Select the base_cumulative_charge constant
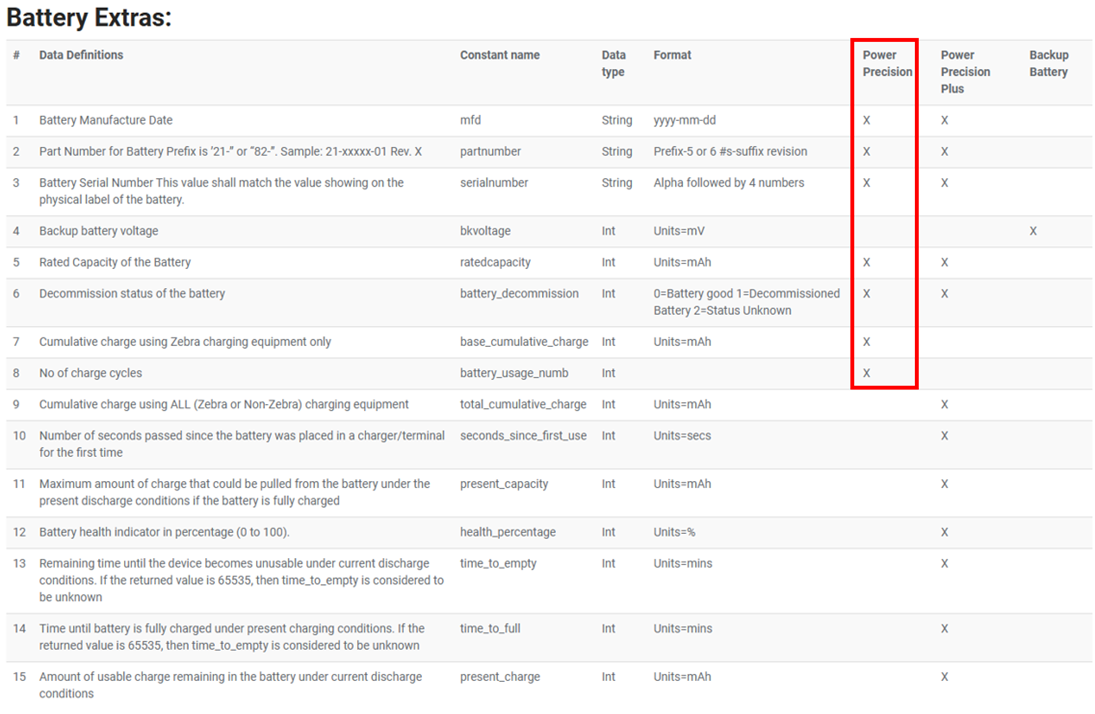1095x714 pixels. pyautogui.click(x=523, y=342)
